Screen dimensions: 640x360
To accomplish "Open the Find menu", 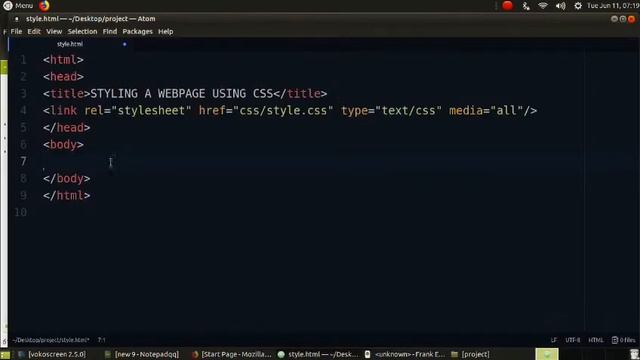I will point(110,31).
